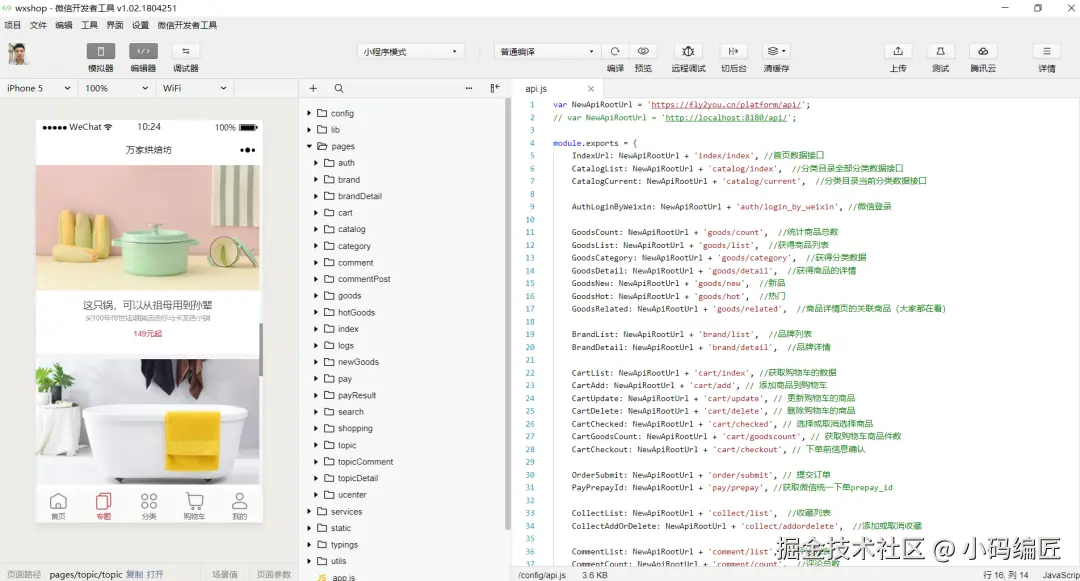Image resolution: width=1080 pixels, height=581 pixels.
Task: Click 复制 to copy the page path
Action: coord(134,575)
